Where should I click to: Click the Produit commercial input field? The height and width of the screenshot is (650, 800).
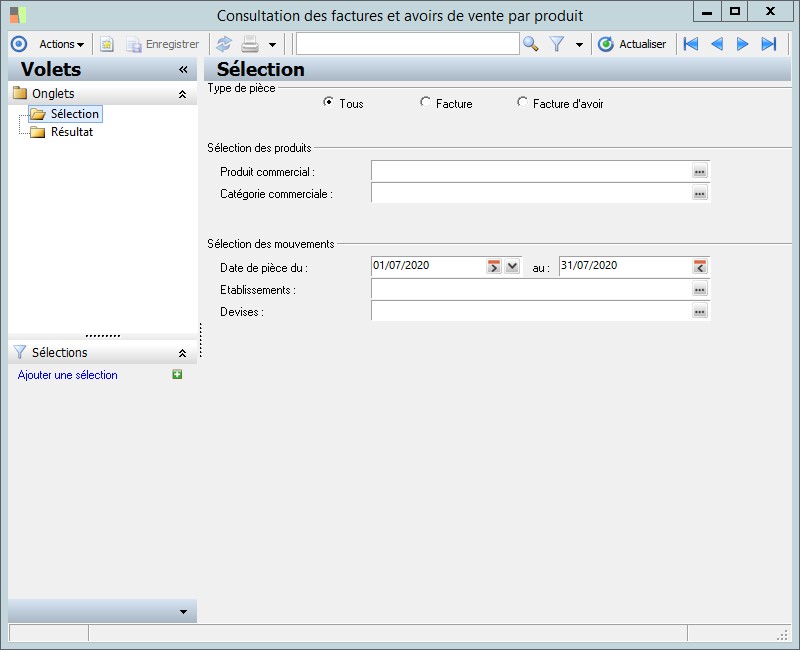(531, 171)
